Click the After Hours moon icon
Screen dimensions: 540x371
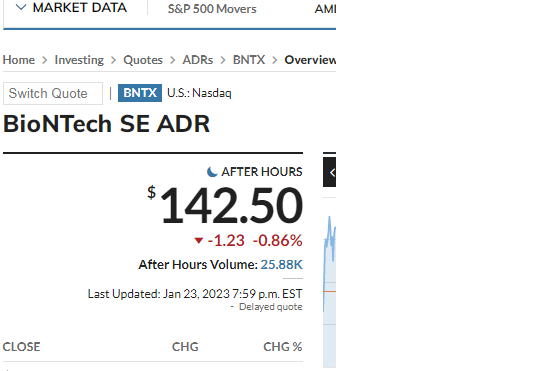212,172
